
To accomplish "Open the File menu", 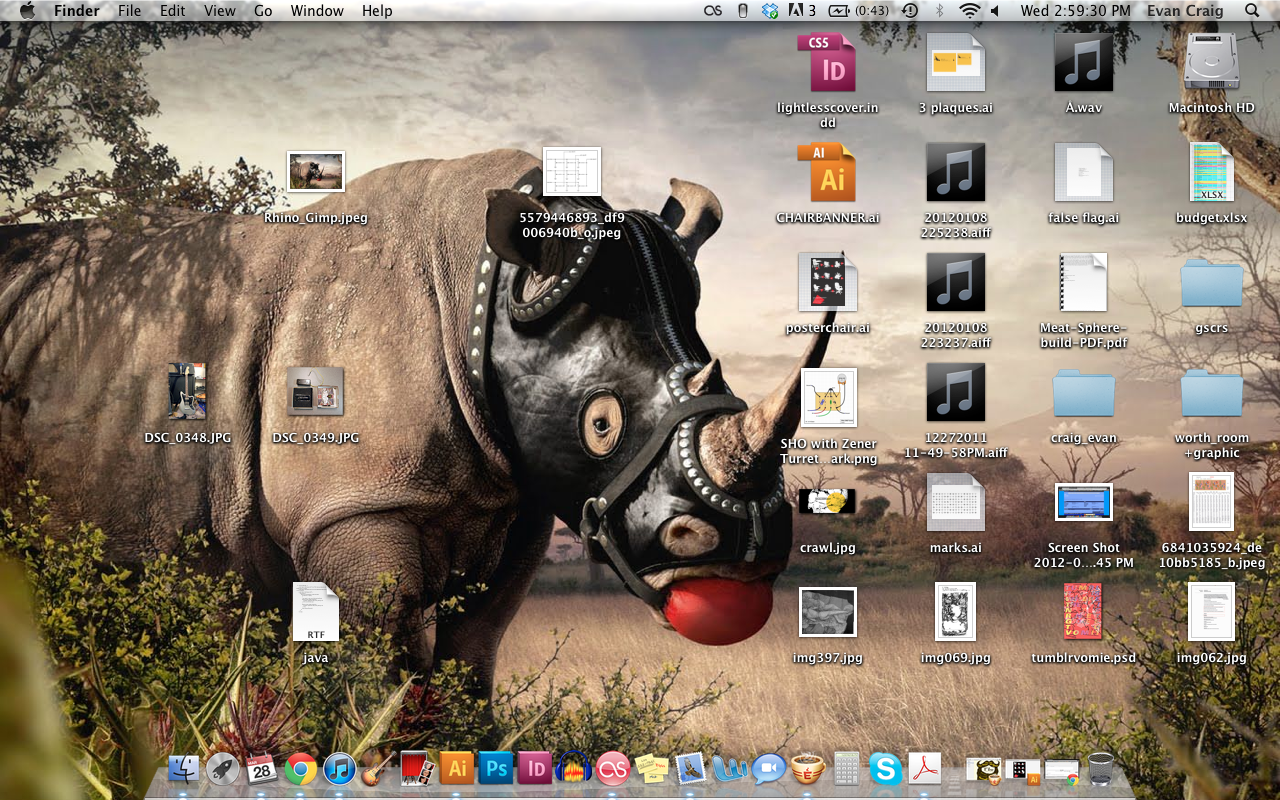I will pos(129,11).
